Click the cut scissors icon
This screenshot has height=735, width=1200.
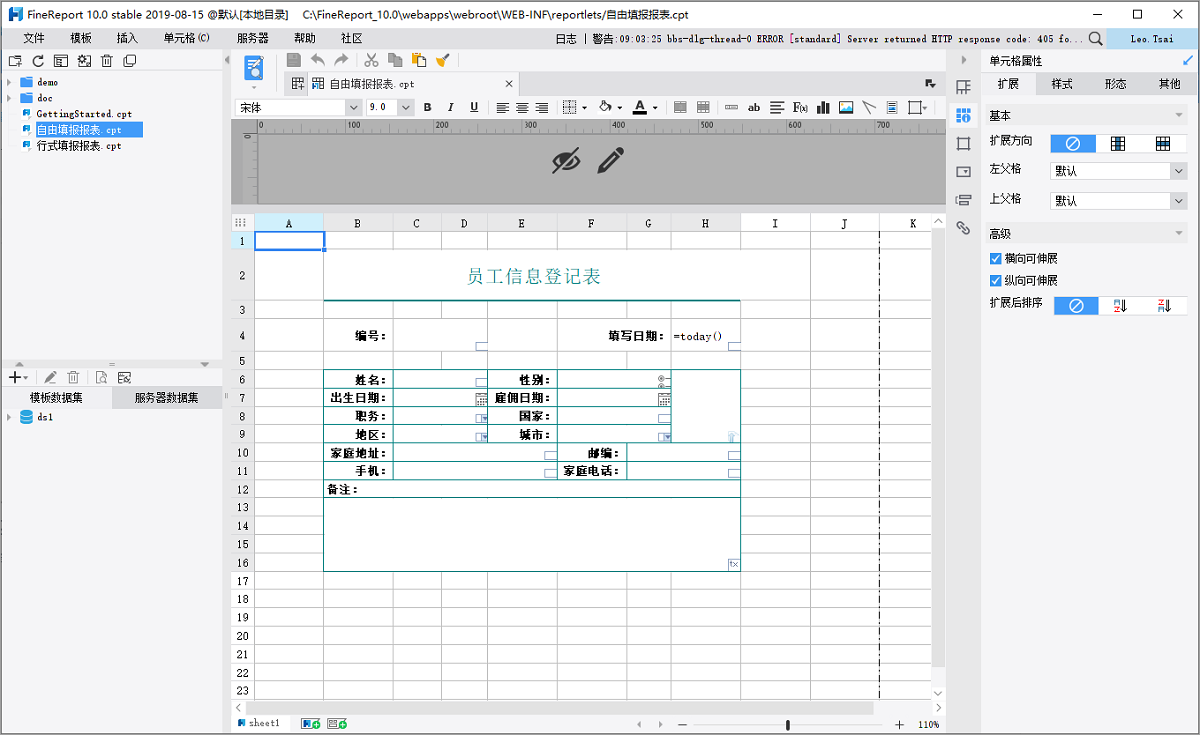point(371,60)
